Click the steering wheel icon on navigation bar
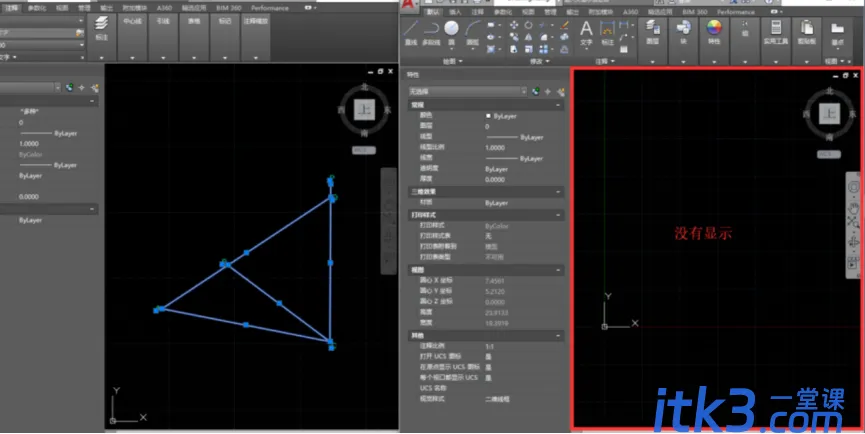This screenshot has height=434, width=865. point(854,187)
